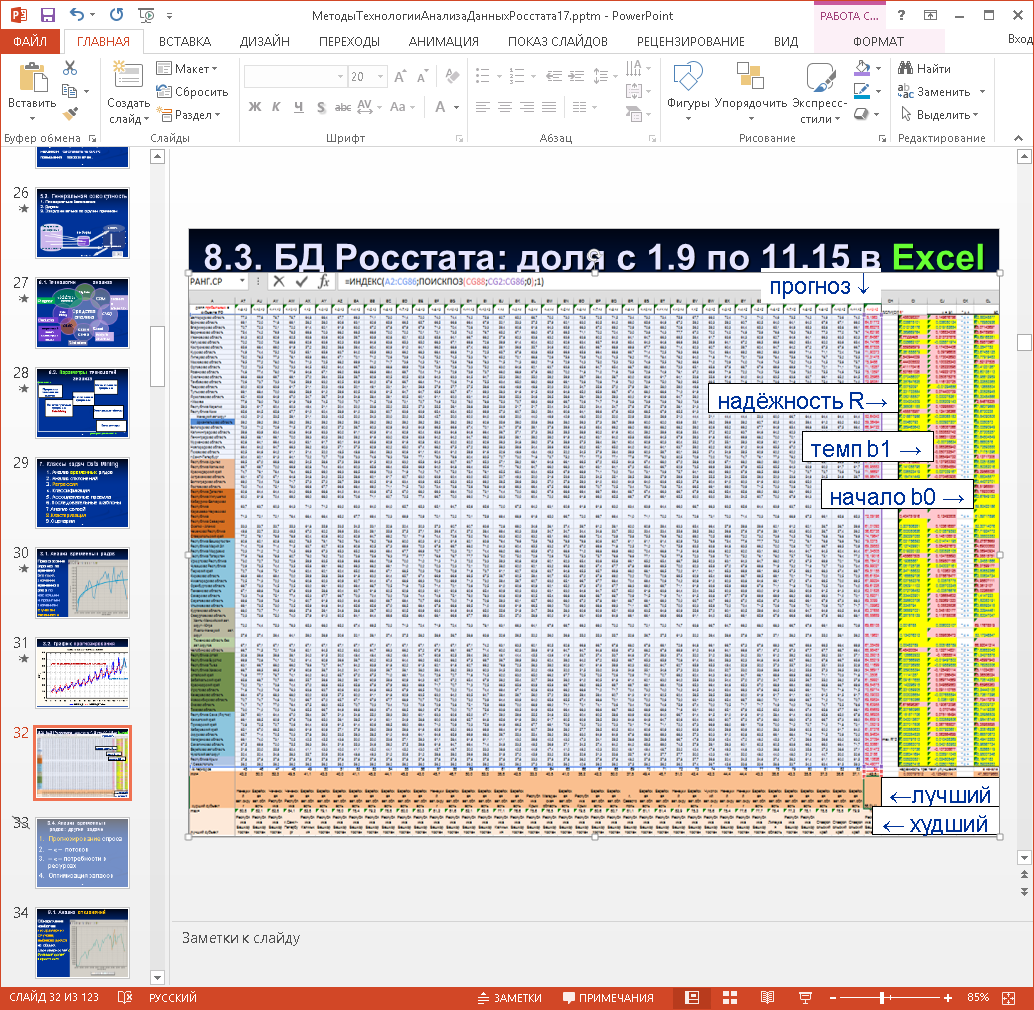Viewport: 1034px width, 1010px height.
Task: Open shape outline color
Action: click(x=862, y=90)
